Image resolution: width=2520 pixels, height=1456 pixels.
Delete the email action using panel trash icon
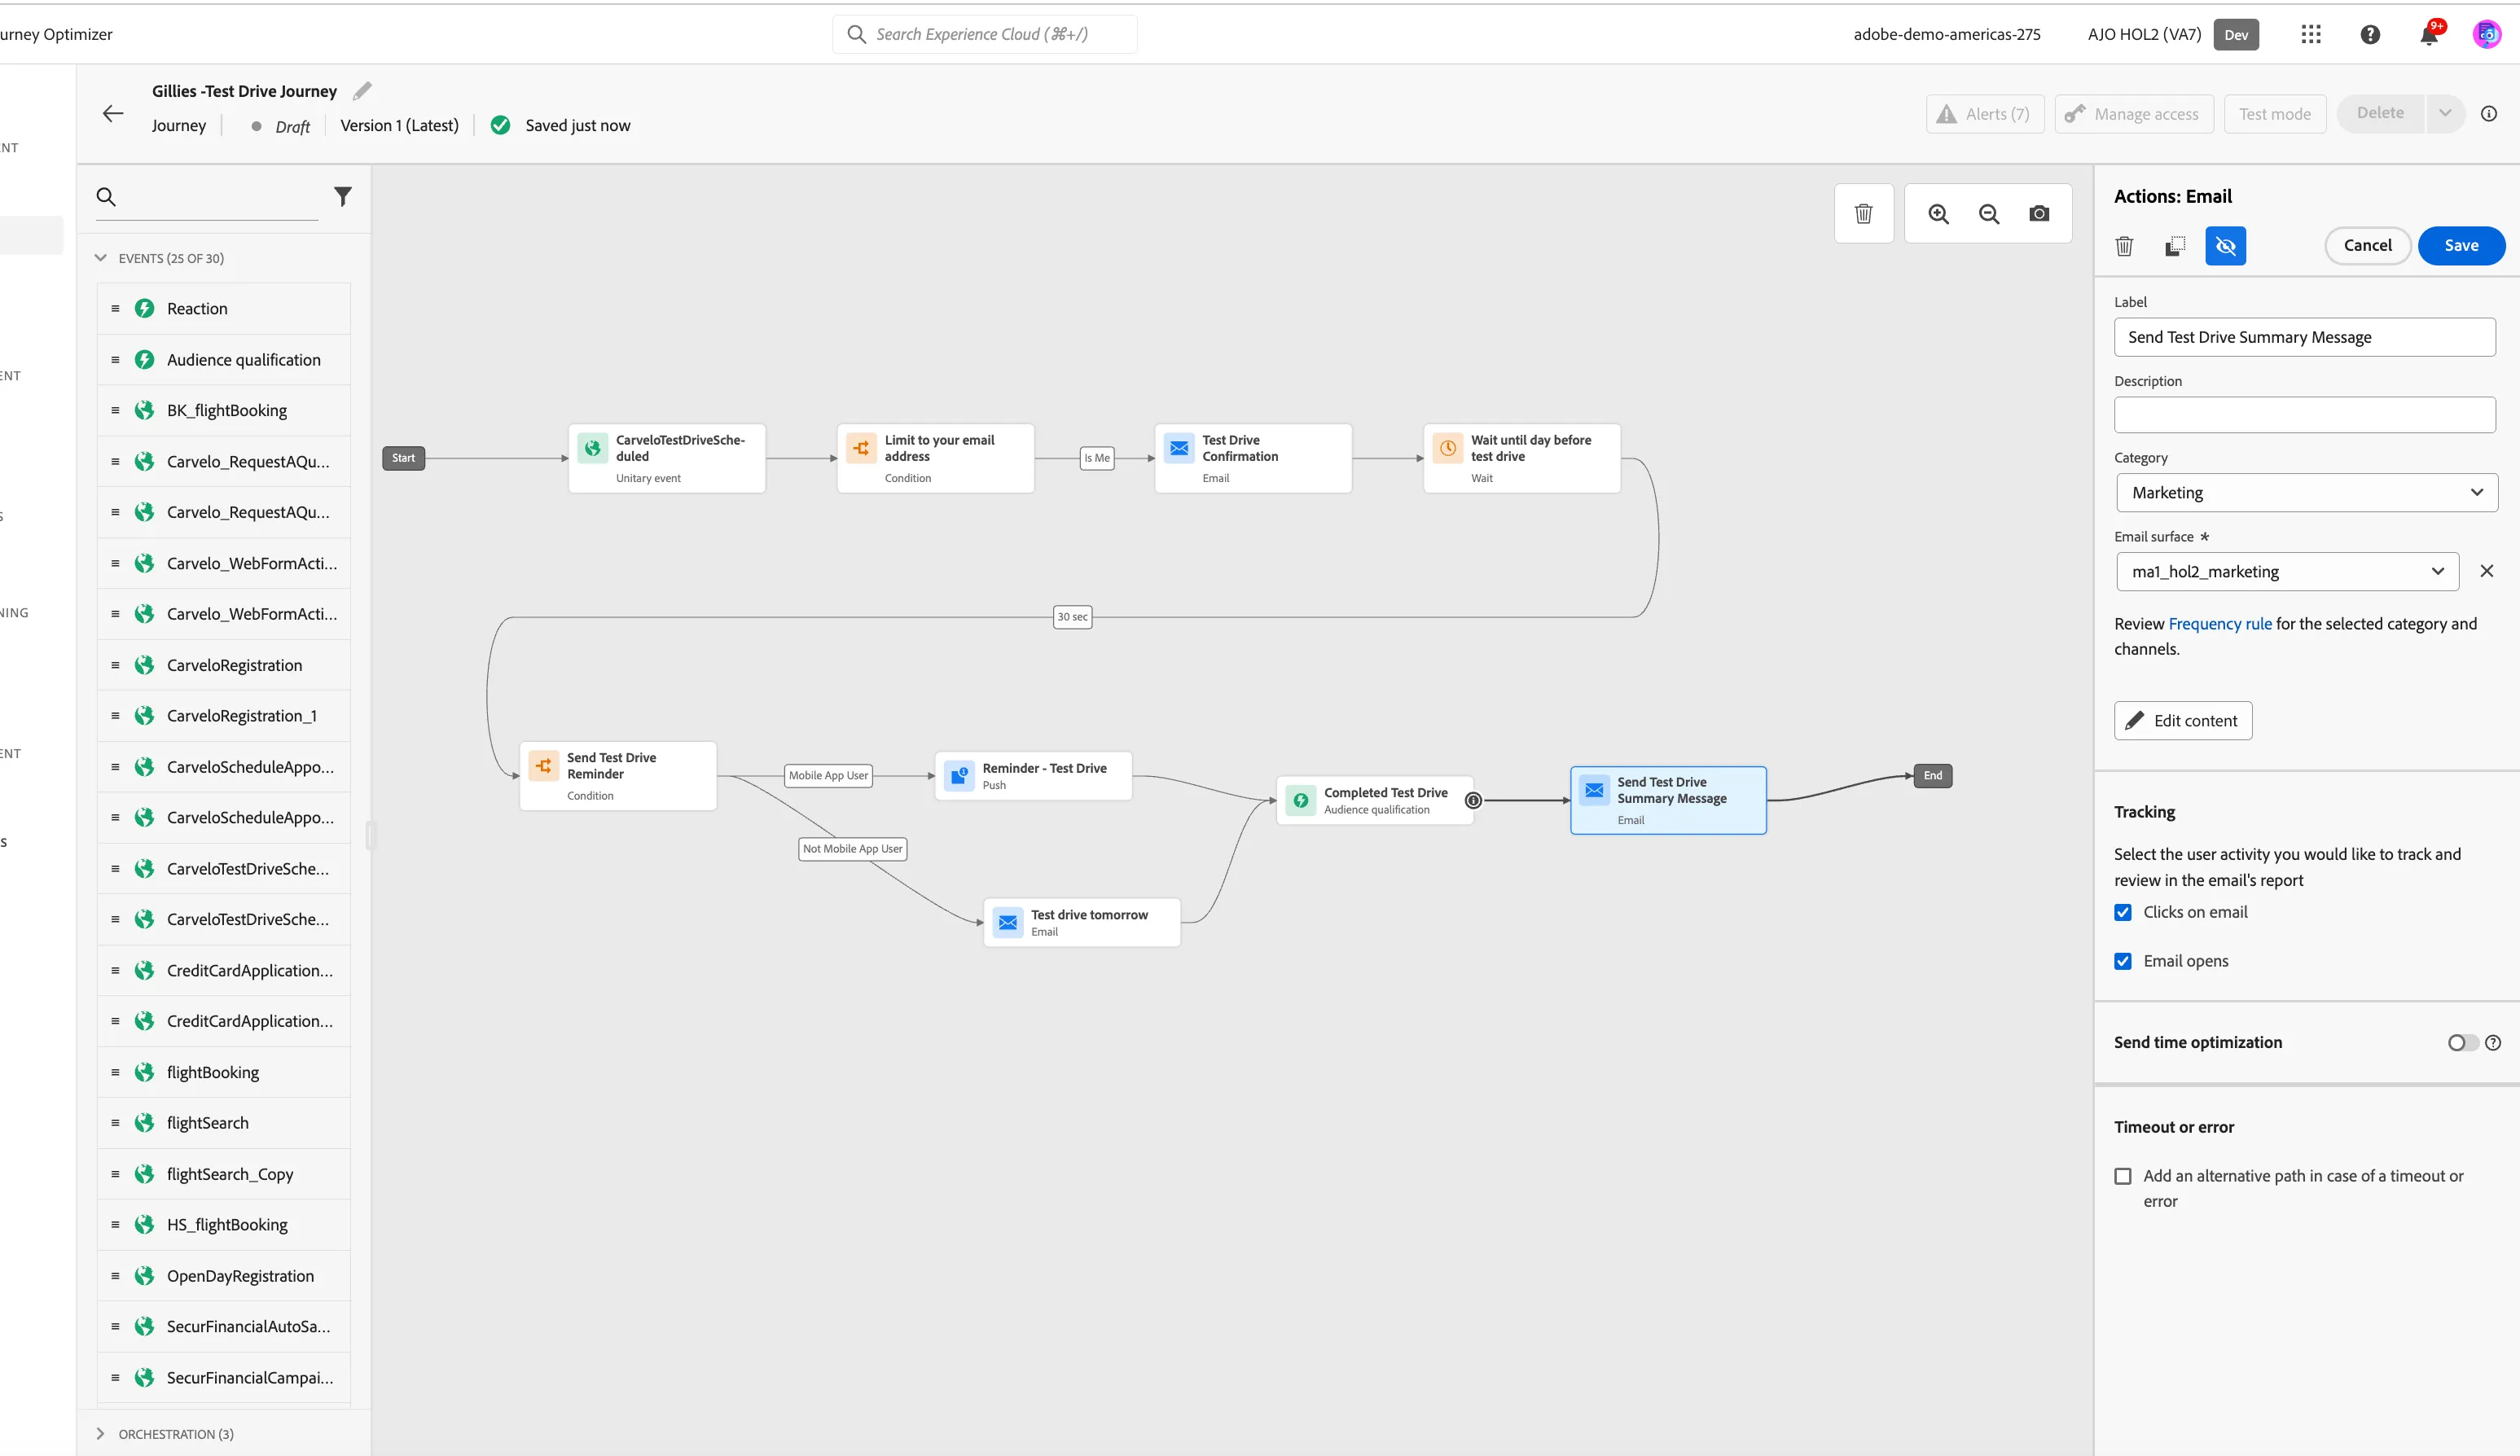[x=2124, y=246]
